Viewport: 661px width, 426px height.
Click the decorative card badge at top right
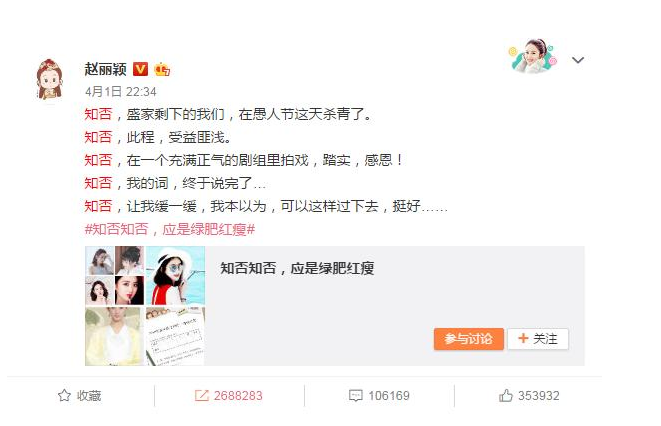533,56
